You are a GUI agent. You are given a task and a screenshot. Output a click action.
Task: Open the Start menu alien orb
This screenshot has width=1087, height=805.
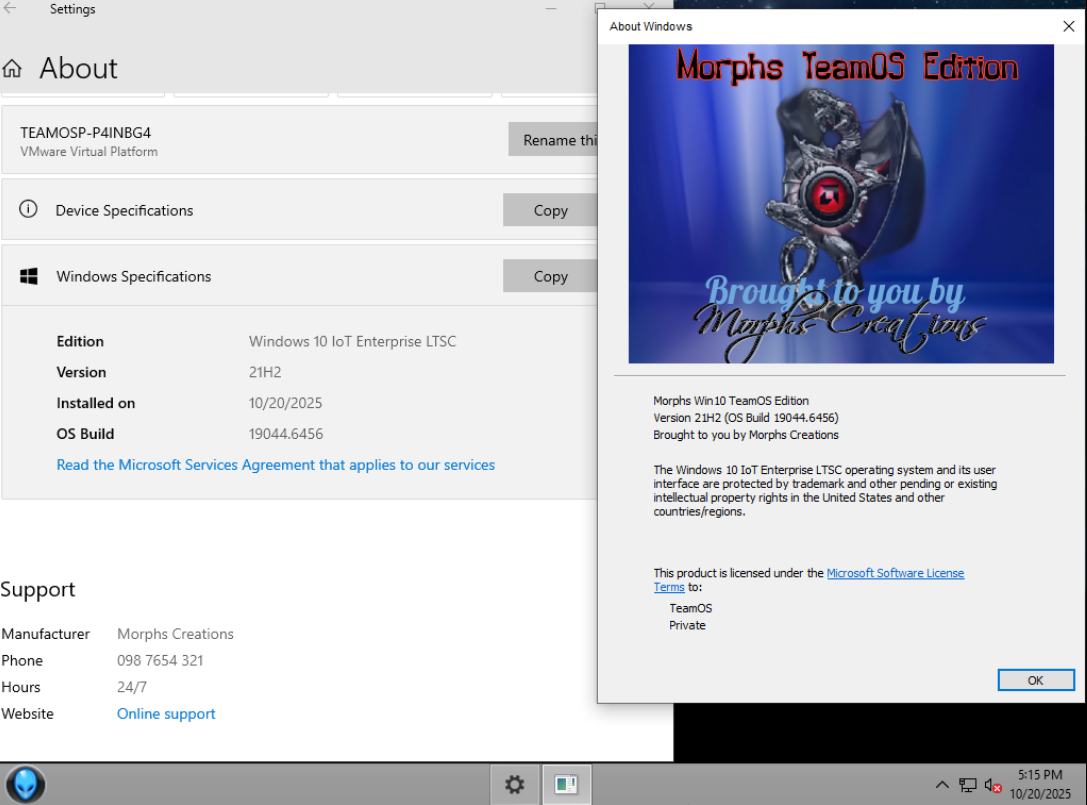26,785
